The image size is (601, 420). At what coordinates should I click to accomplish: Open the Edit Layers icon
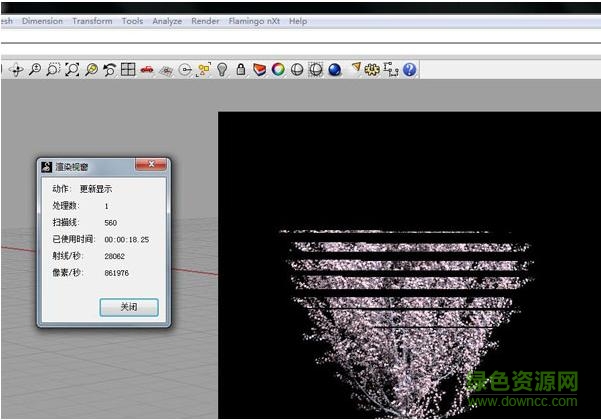coord(259,70)
